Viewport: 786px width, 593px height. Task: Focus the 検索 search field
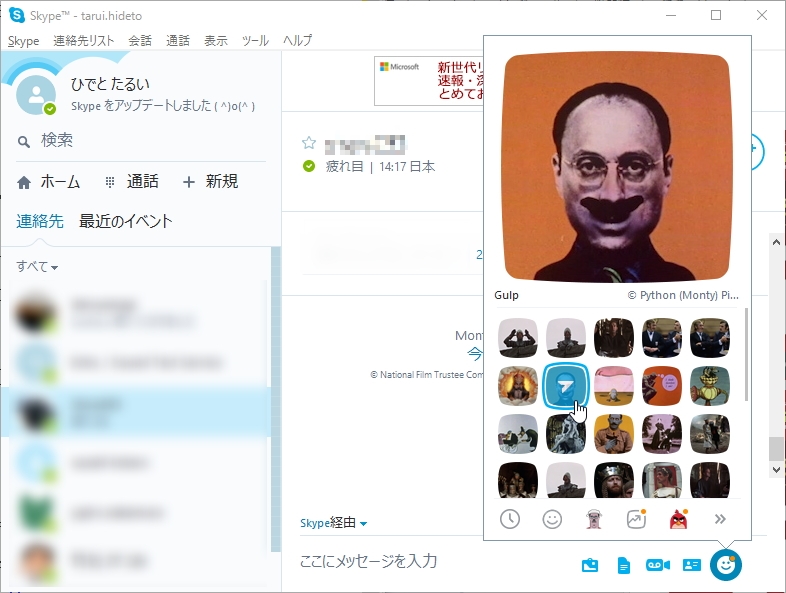click(140, 140)
